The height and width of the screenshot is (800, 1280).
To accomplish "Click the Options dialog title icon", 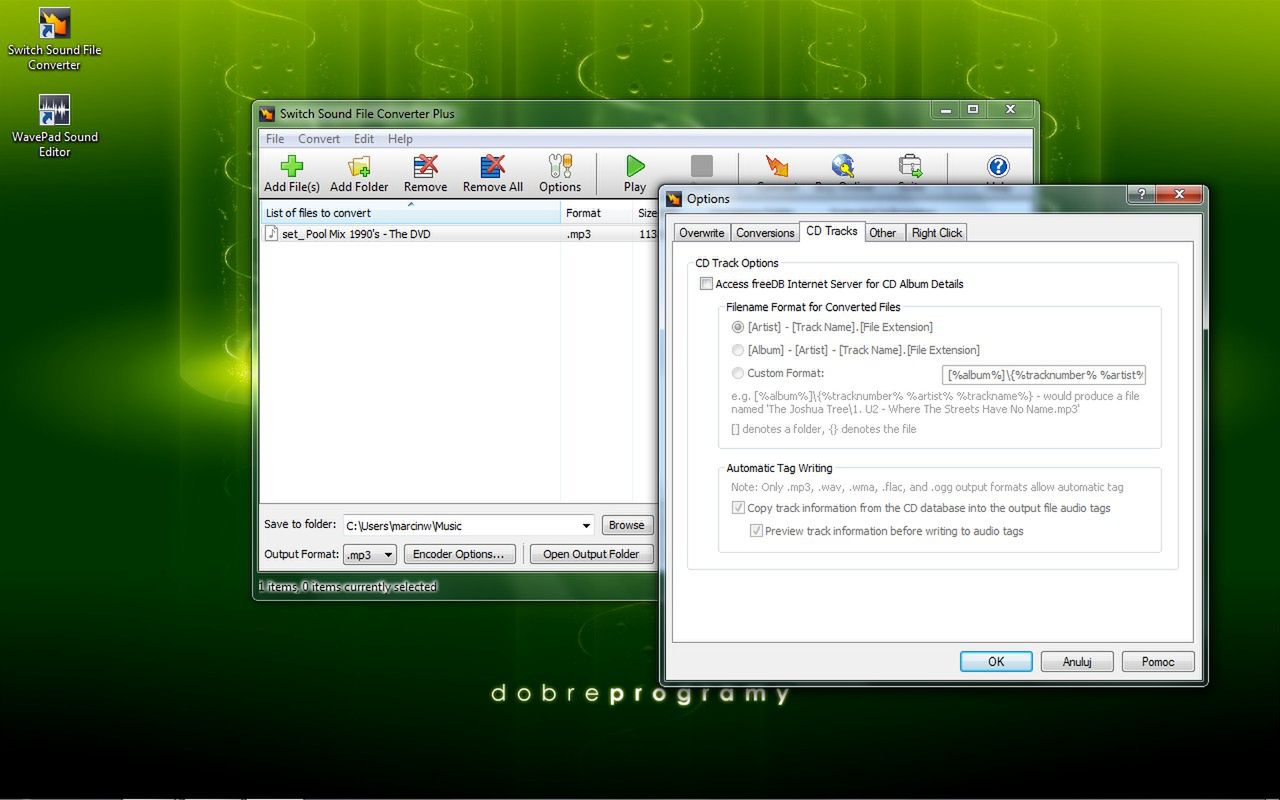I will tap(674, 199).
